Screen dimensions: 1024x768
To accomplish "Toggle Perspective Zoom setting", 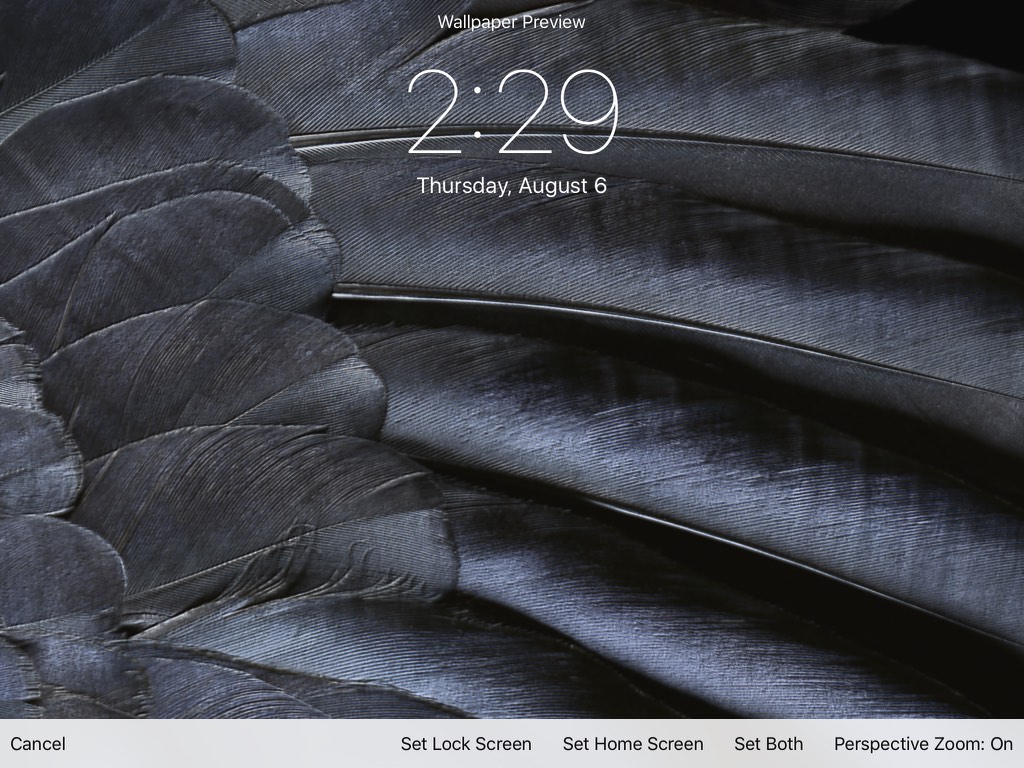I will [922, 744].
